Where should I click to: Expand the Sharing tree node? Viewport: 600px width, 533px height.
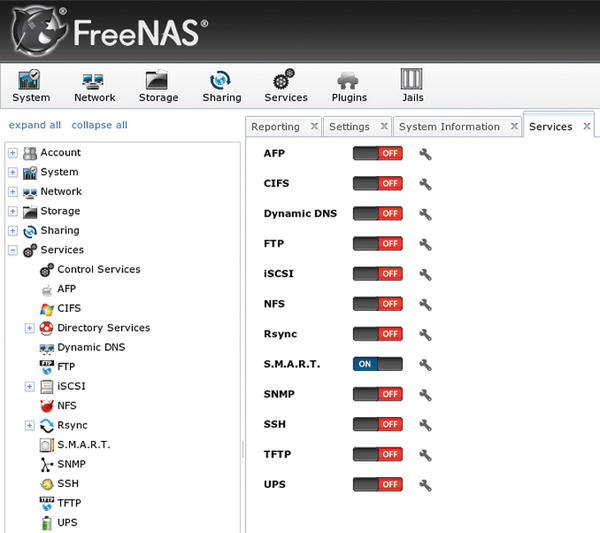pyautogui.click(x=13, y=231)
